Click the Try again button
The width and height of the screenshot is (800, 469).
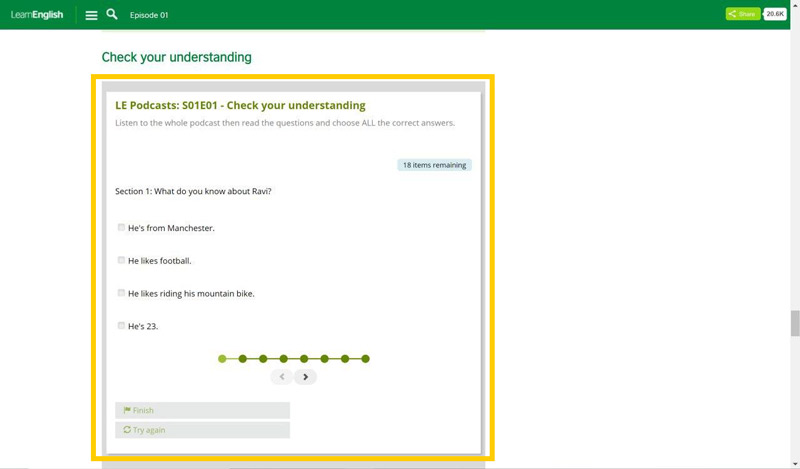click(202, 430)
